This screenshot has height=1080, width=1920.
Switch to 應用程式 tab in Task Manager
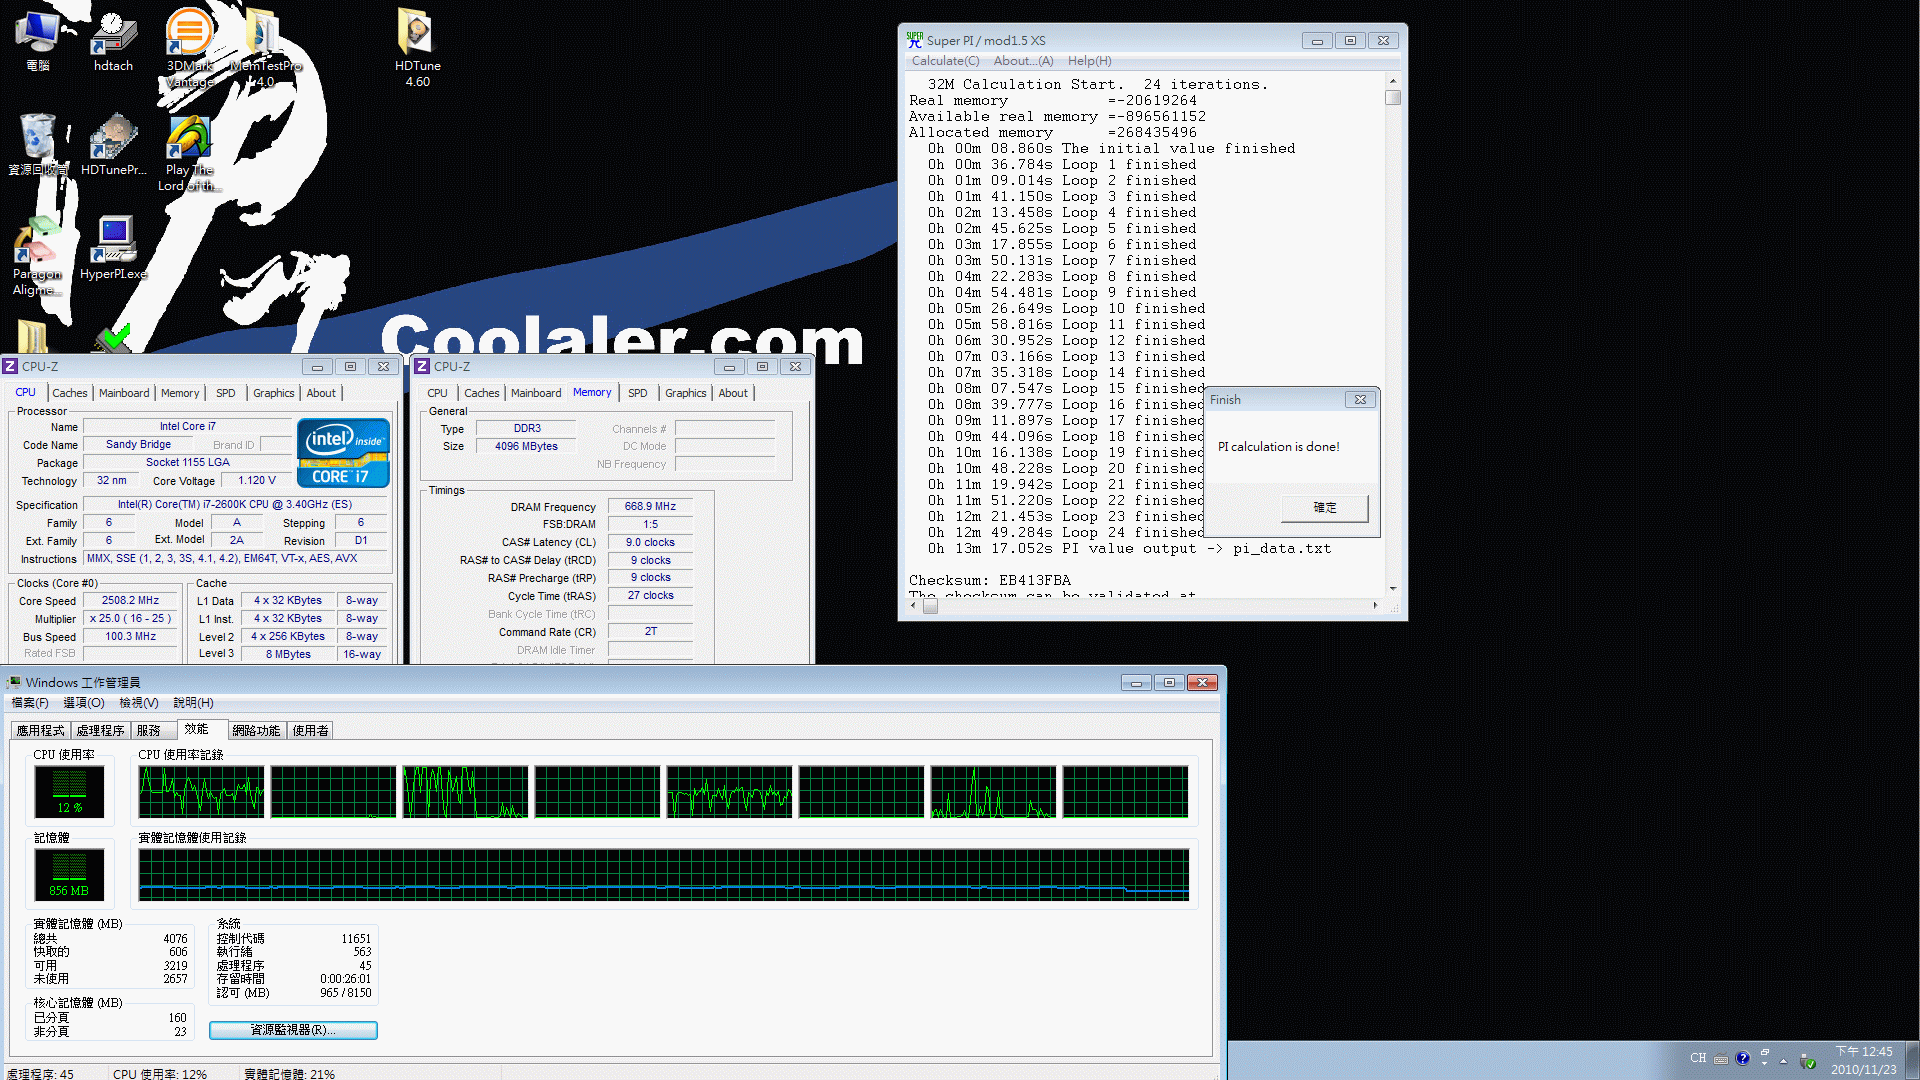click(40, 731)
